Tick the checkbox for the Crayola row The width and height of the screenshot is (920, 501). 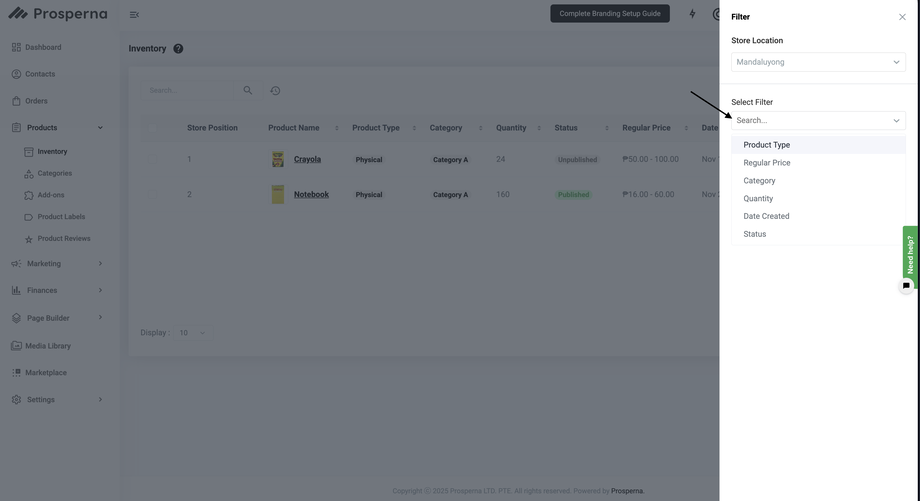point(153,159)
